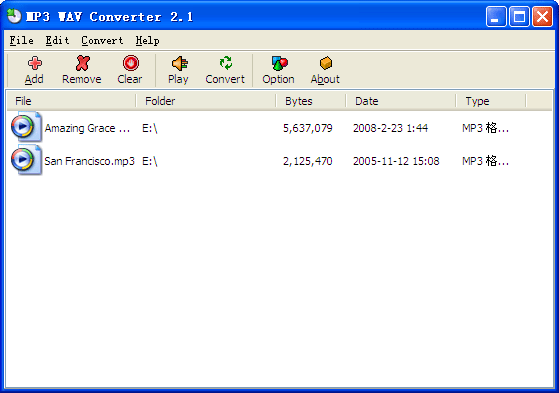Click the Clear list stop icon

[x=130, y=63]
